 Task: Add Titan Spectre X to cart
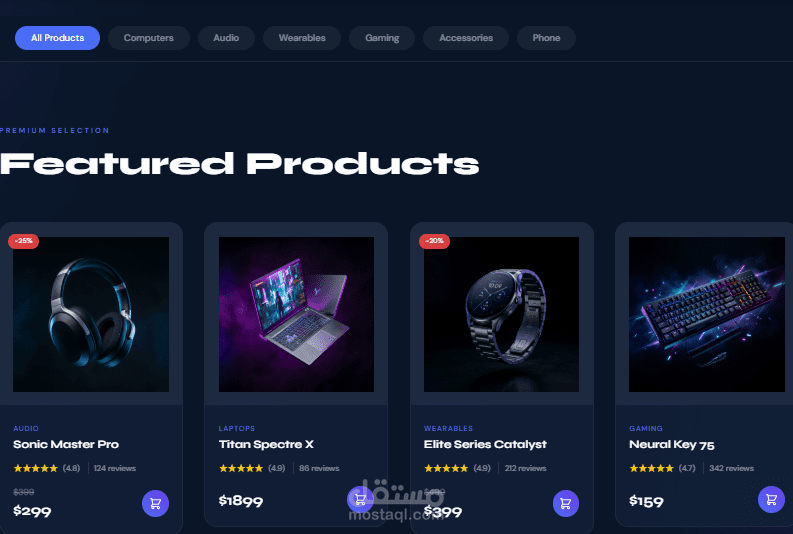360,499
